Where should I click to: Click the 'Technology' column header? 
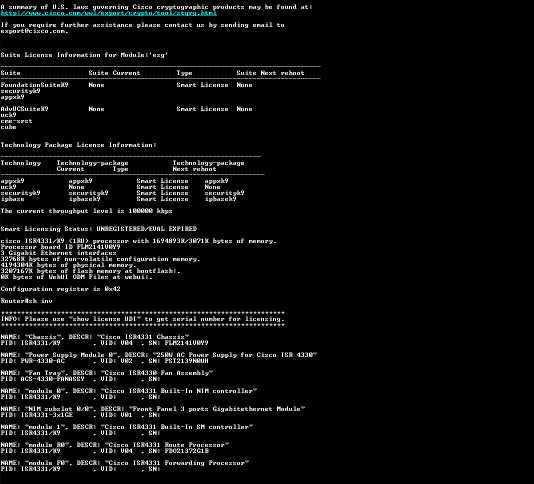(21, 163)
